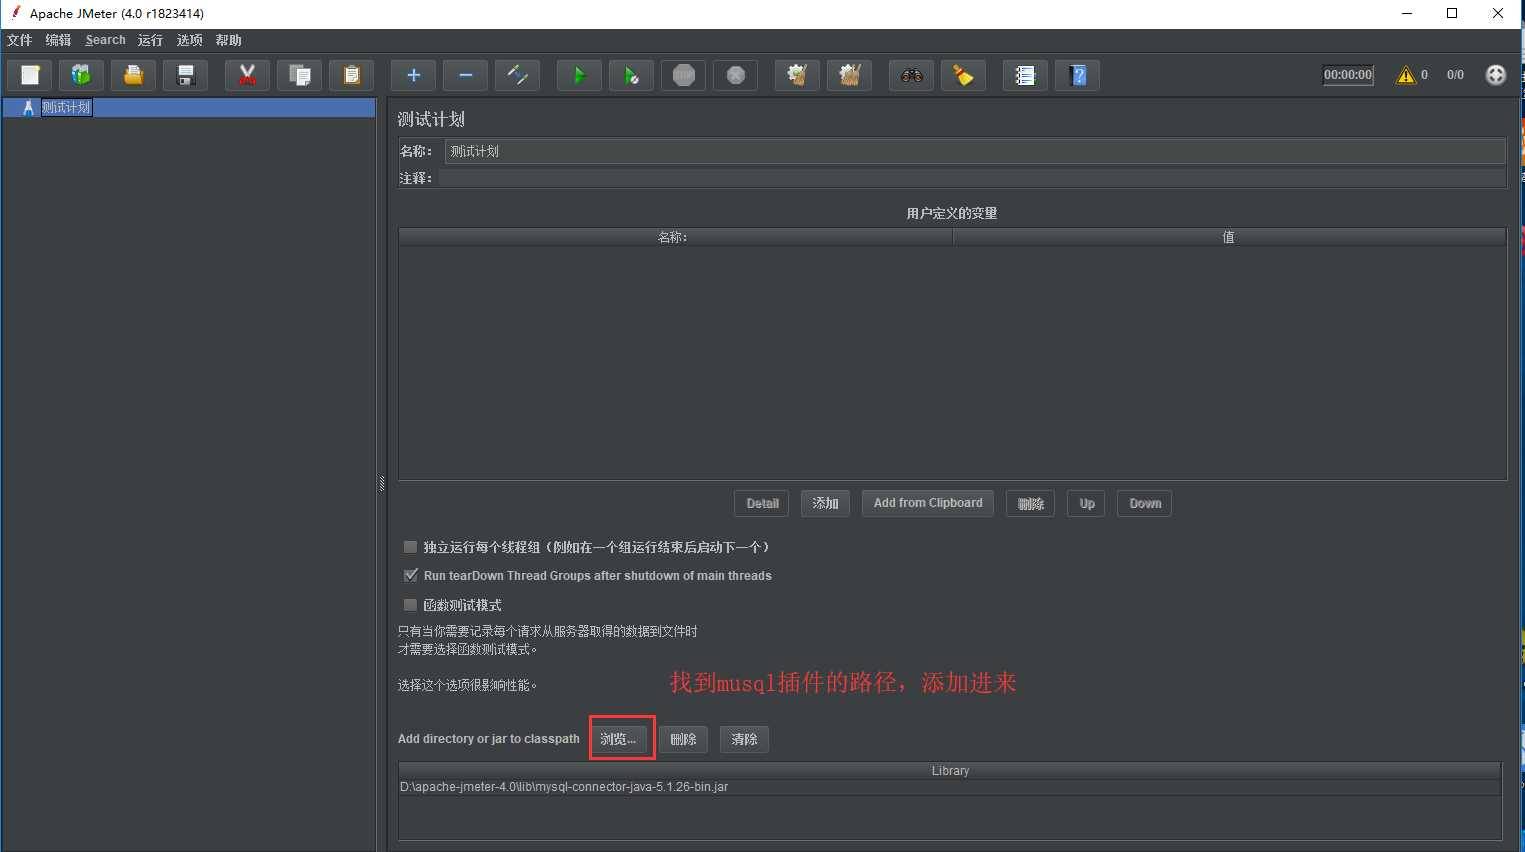Start the test with green arrow
This screenshot has height=852, width=1525.
pos(579,75)
